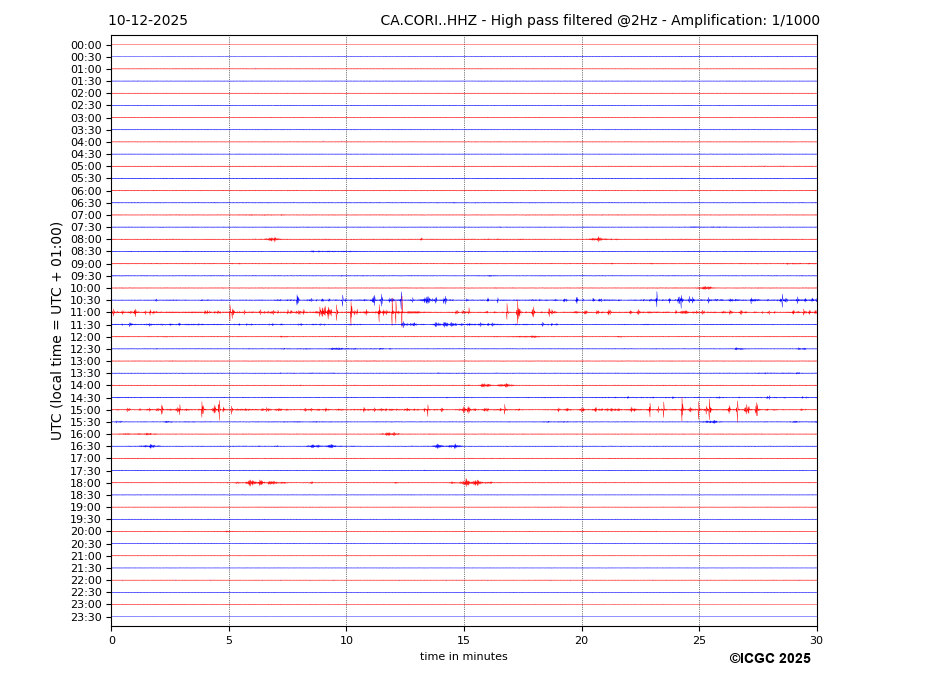Click the x-axis tick label 30

tap(817, 640)
